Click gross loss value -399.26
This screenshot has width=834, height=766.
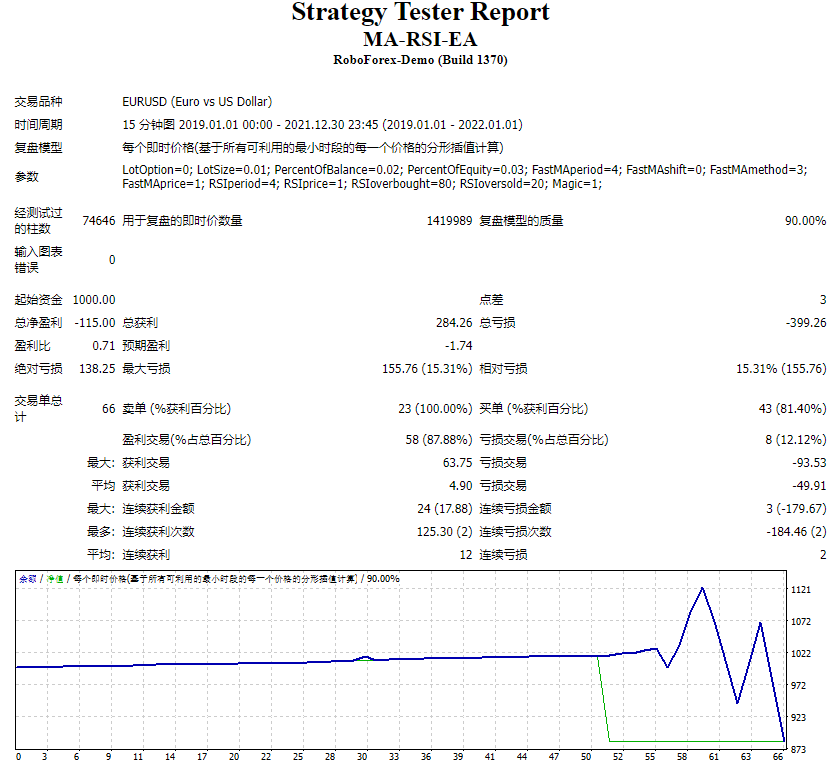click(806, 322)
